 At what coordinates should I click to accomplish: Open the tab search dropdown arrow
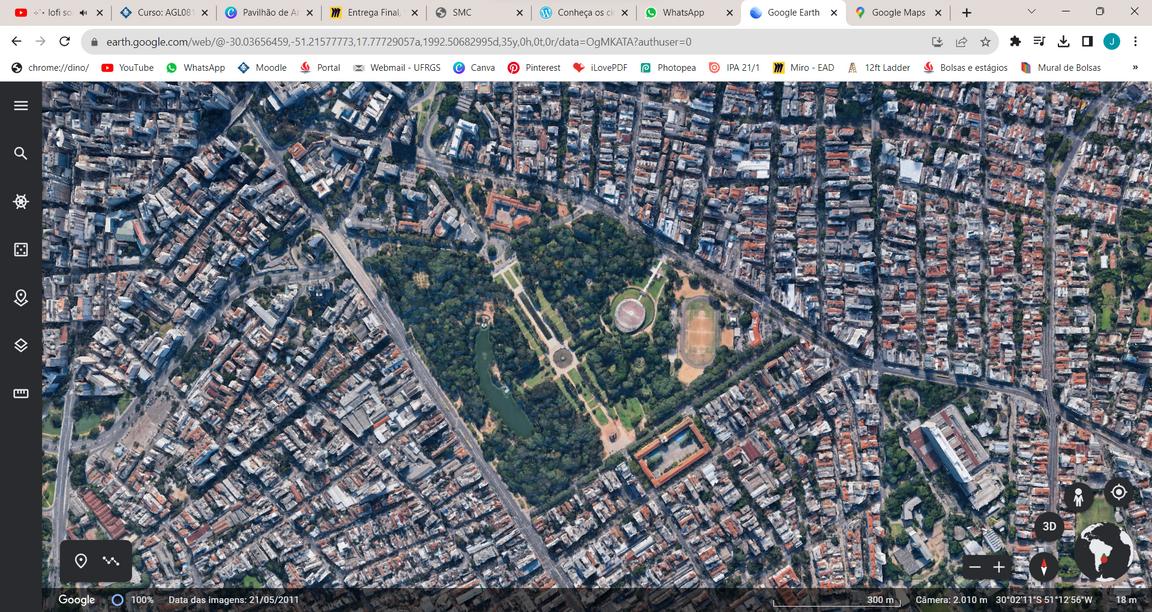click(1032, 12)
